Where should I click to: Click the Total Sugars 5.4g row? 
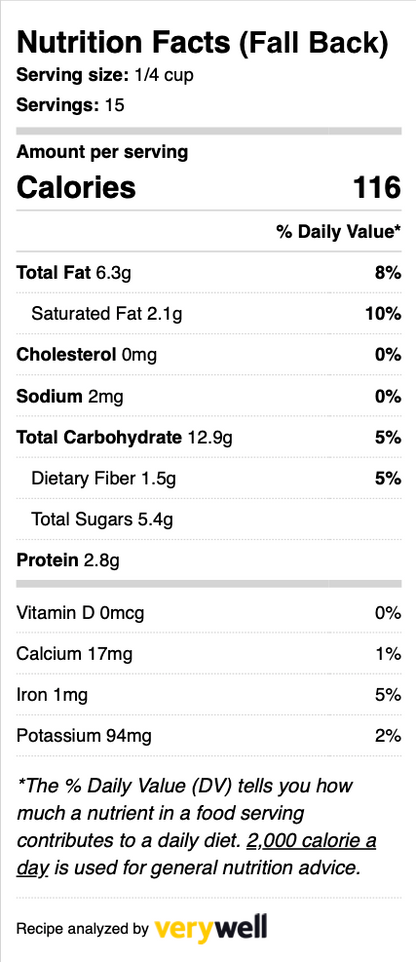(209, 519)
